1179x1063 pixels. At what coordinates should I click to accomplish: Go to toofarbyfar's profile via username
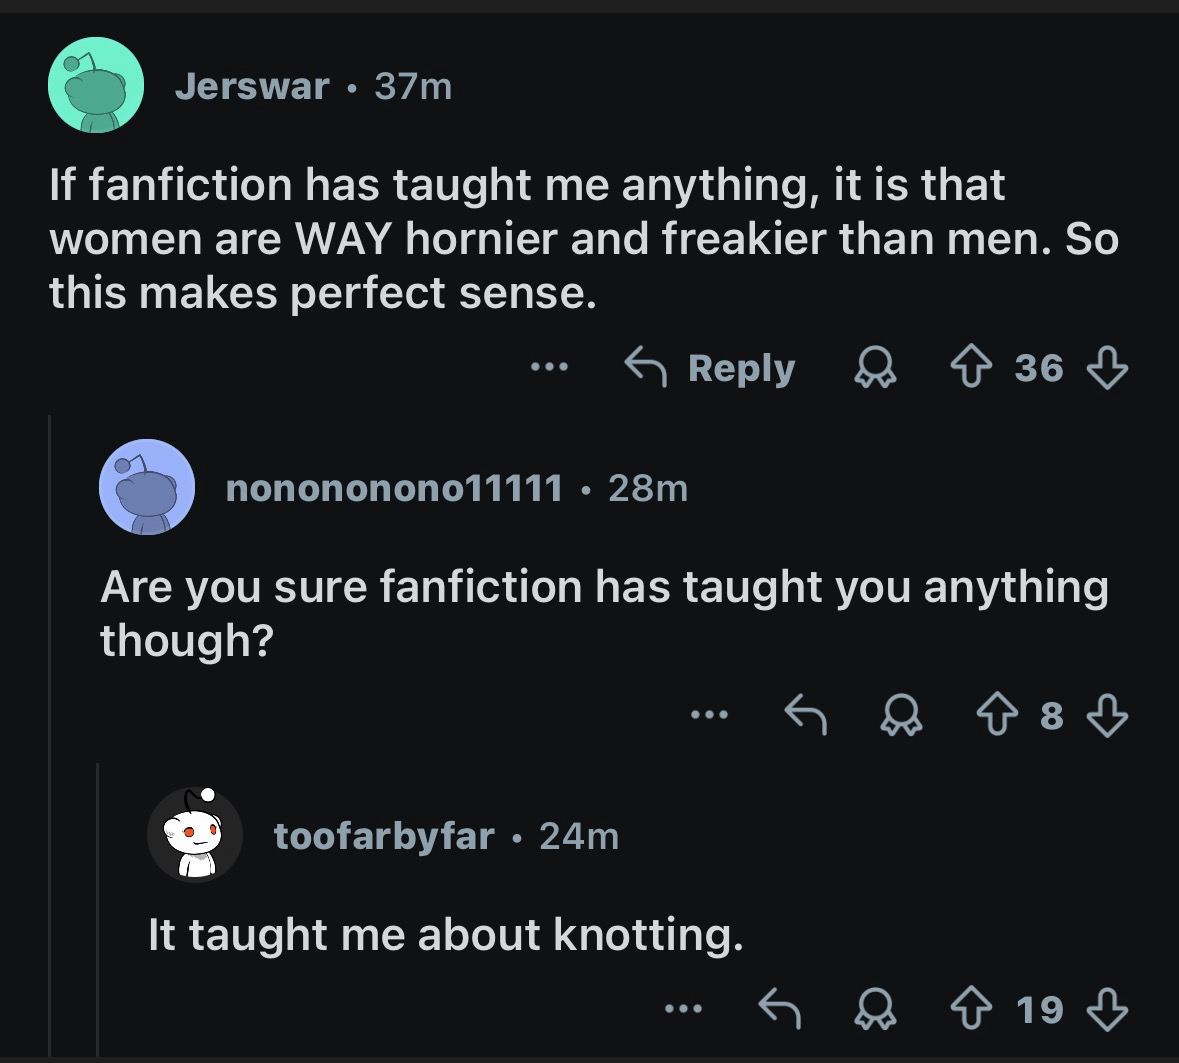(x=384, y=835)
